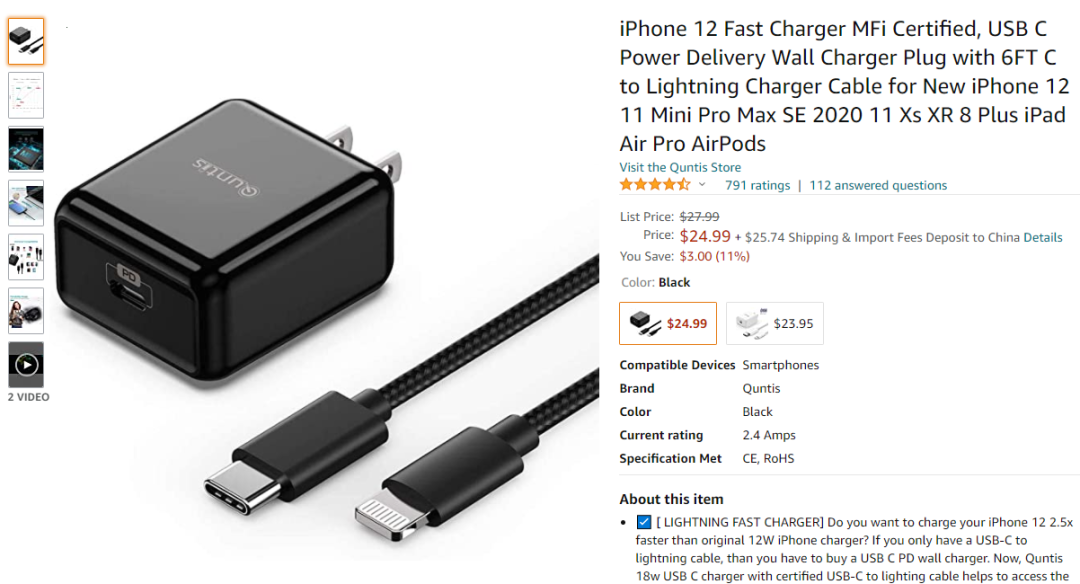
Task: Select the first charger thumbnail image
Action: [26, 41]
